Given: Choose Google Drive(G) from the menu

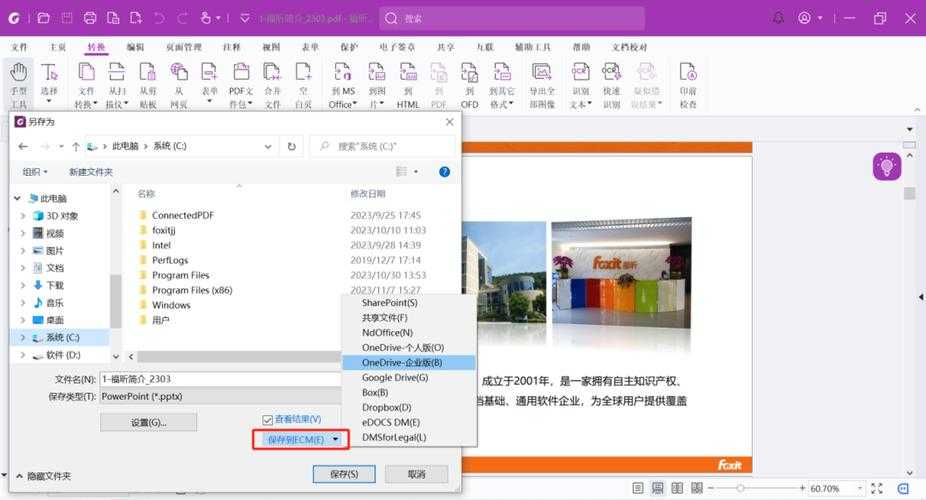Looking at the screenshot, I should click(394, 378).
